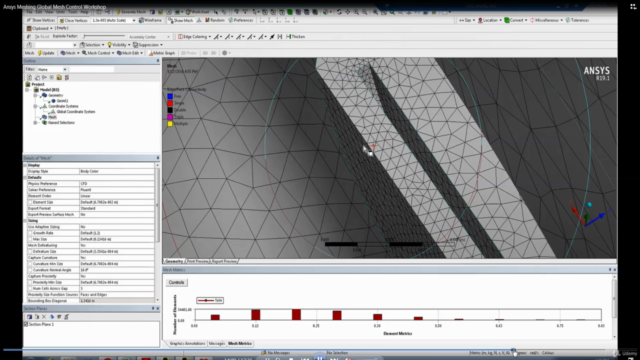This screenshot has height=360, width=640.
Task: Open the Selection dropdown menu
Action: click(x=92, y=45)
